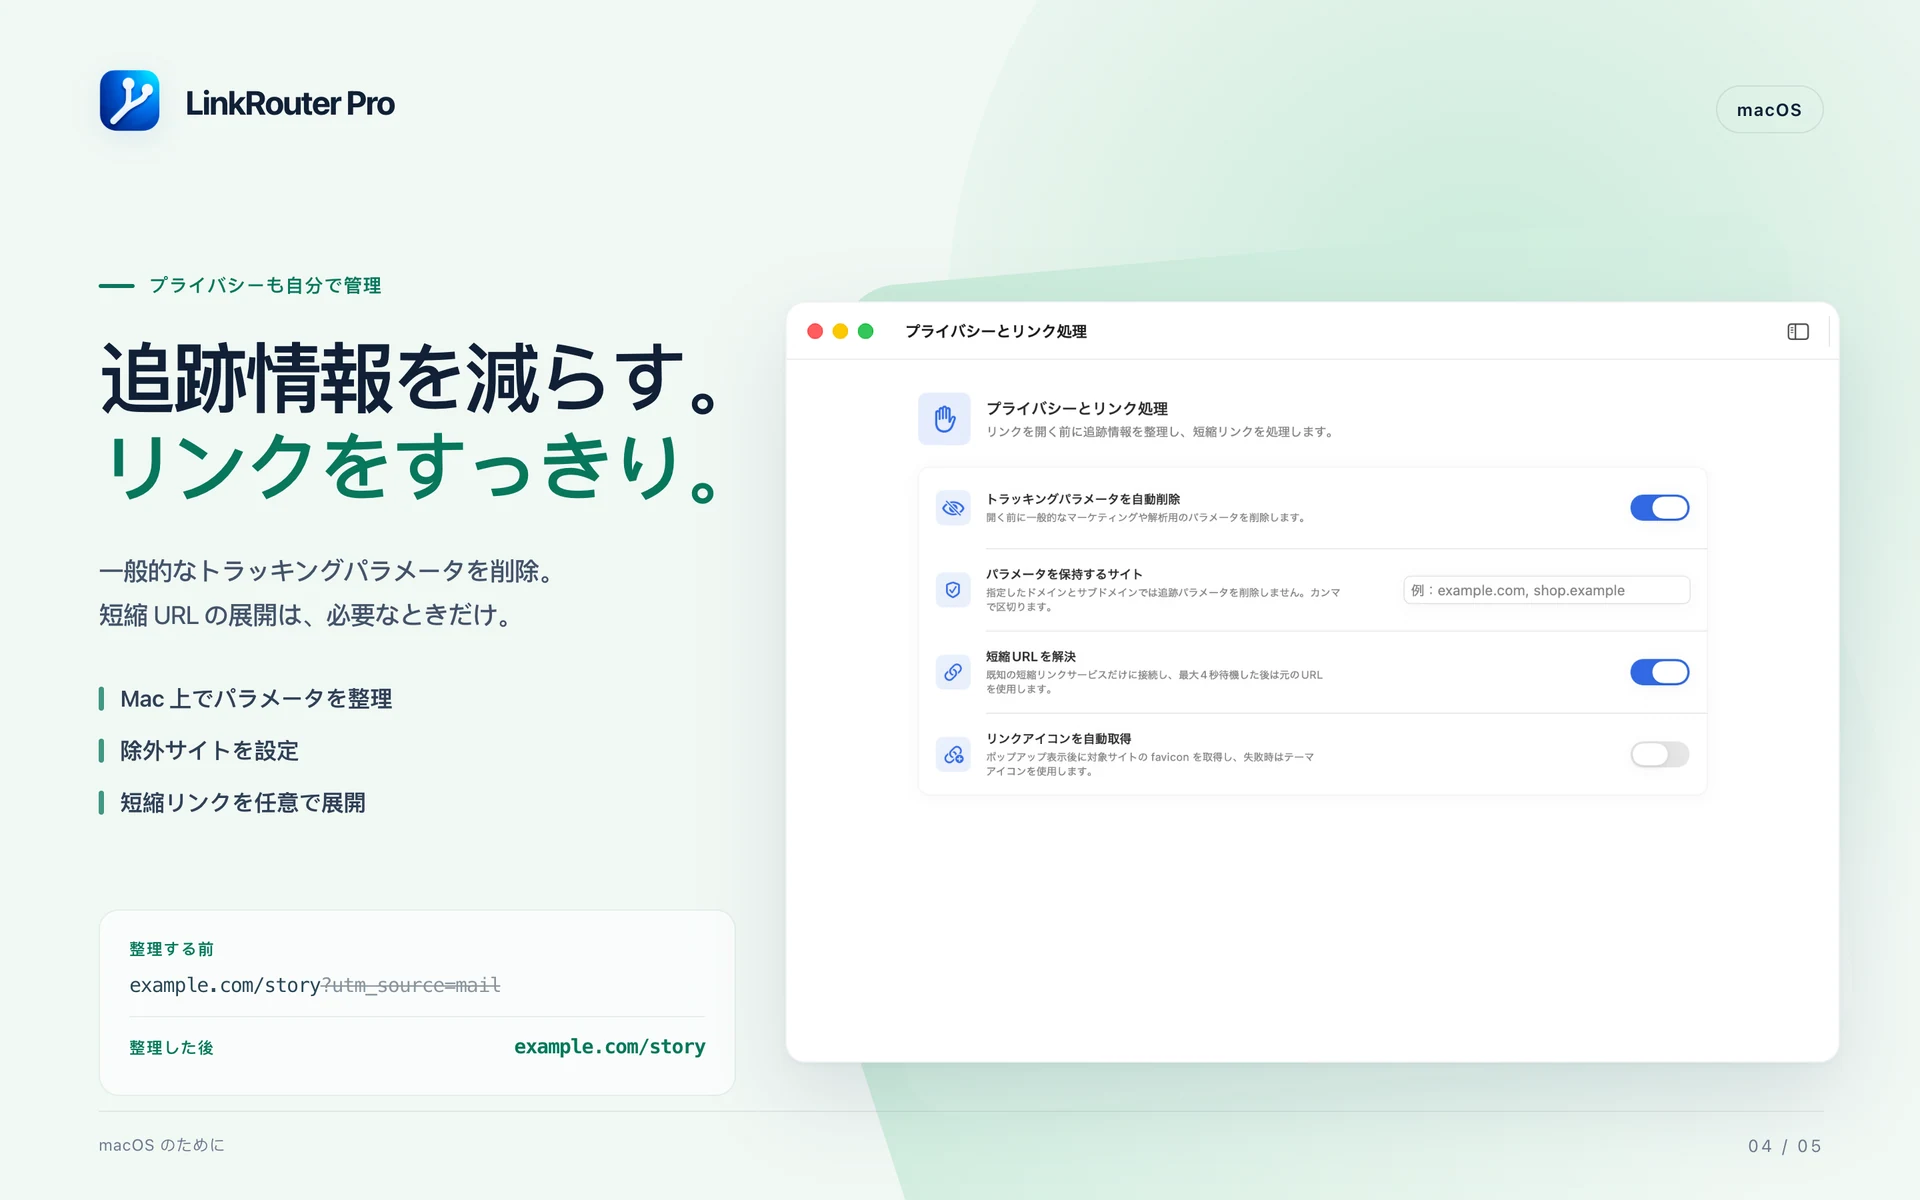Click the LinkRouter Pro title text

point(290,103)
